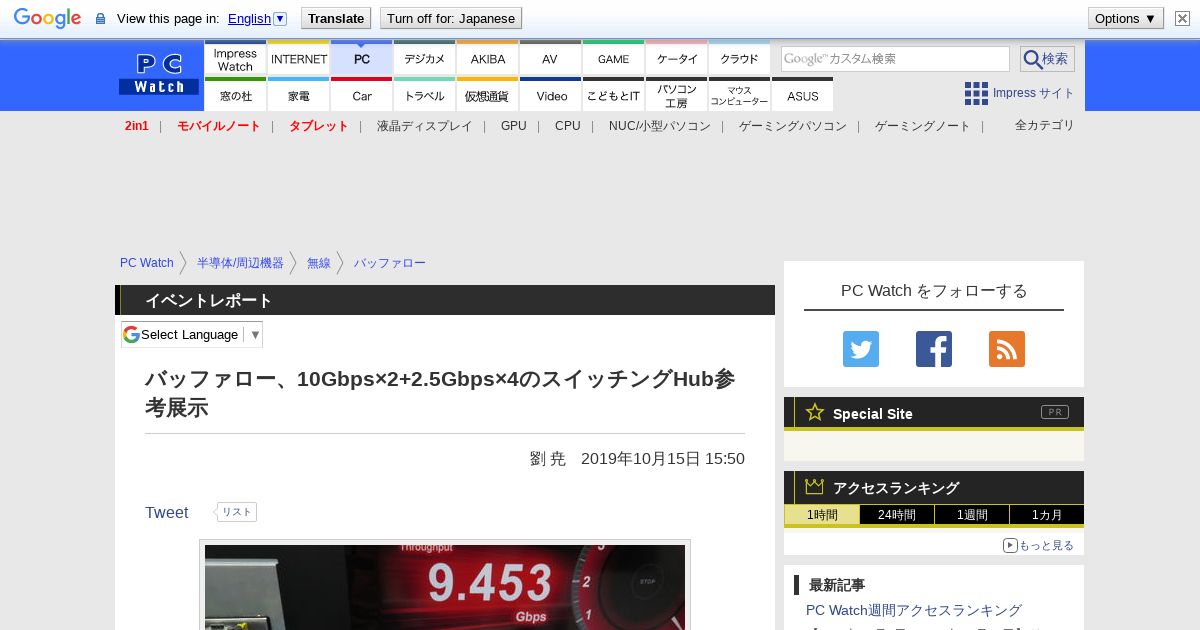Open the トラベル nav item
The width and height of the screenshot is (1200, 630).
pyautogui.click(x=425, y=96)
